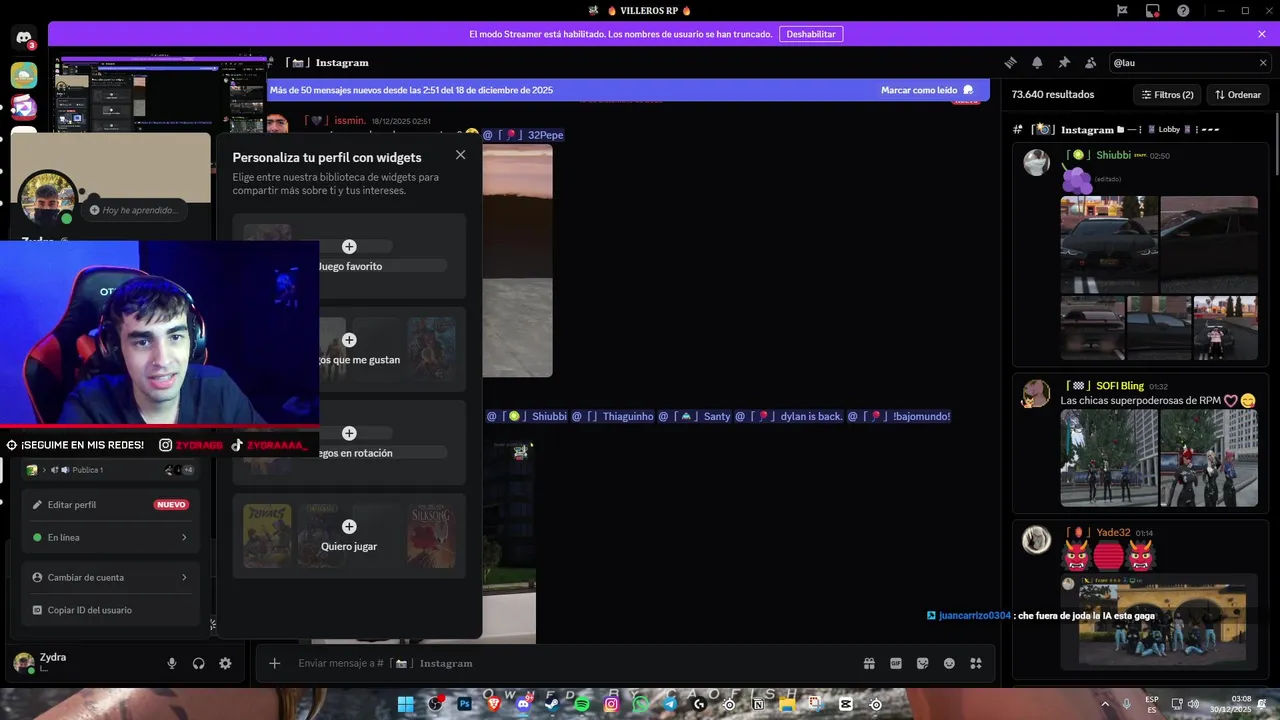
Task: Mute microphone in user panel
Action: pyautogui.click(x=172, y=663)
